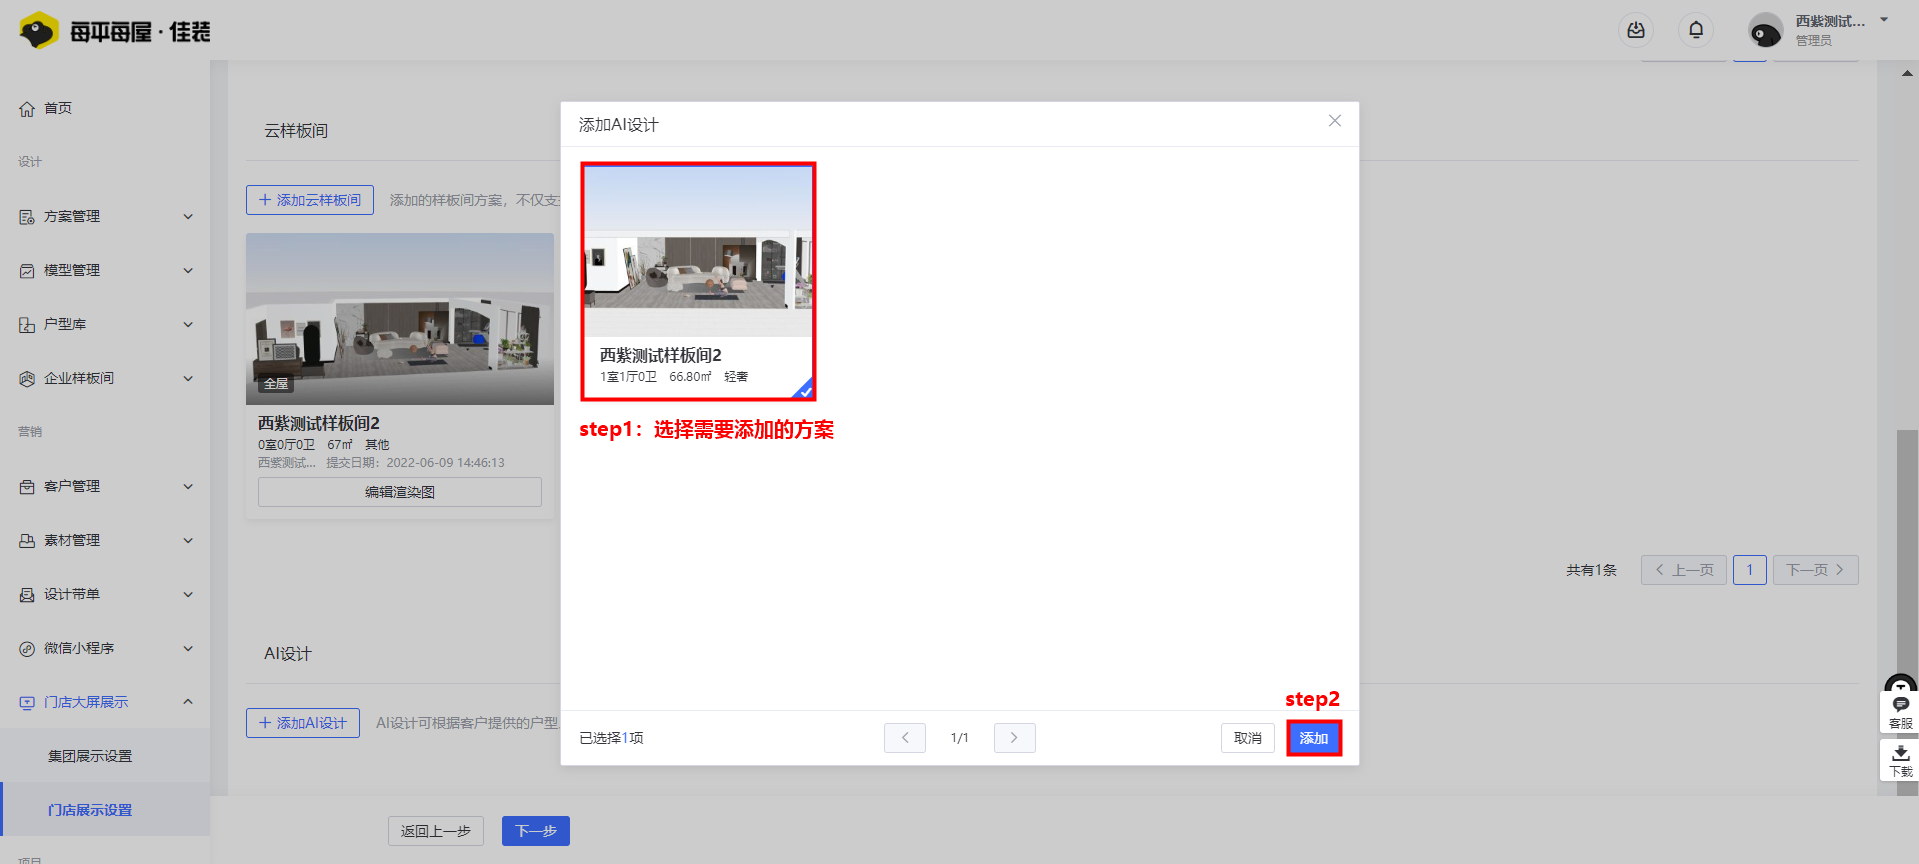Click the 1/1 page indicator
Image resolution: width=1919 pixels, height=864 pixels.
click(x=960, y=738)
